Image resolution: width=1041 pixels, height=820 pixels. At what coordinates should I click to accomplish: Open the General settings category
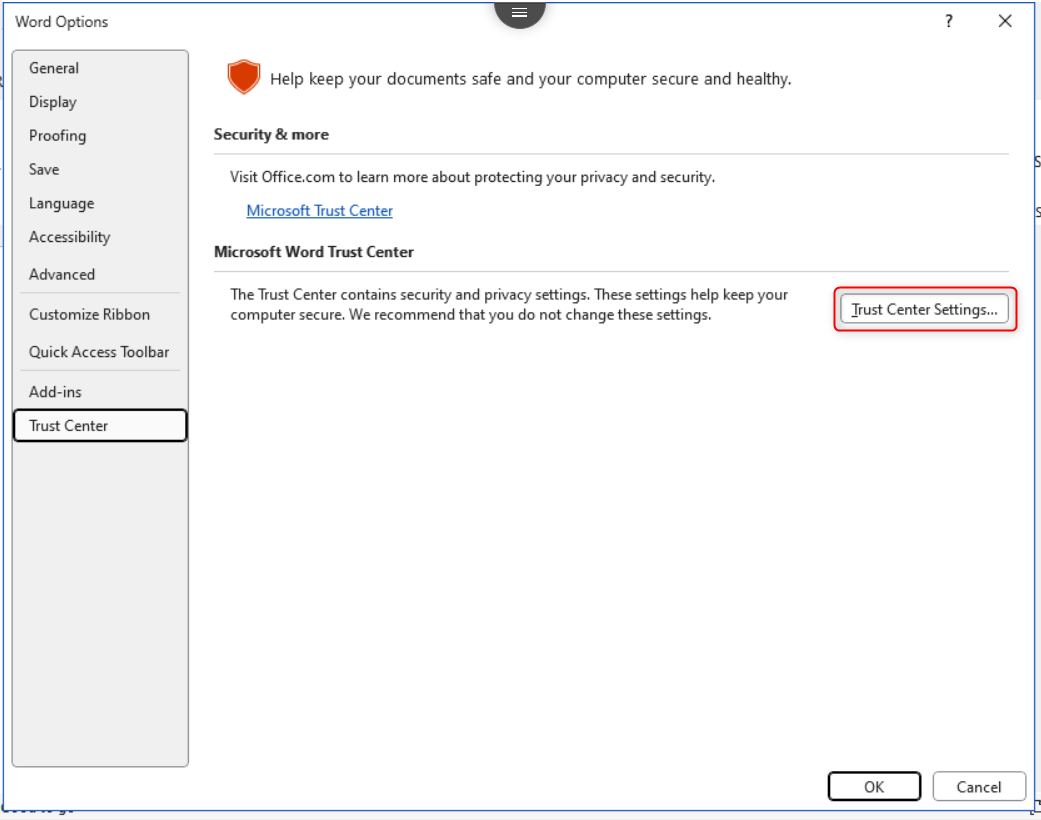pyautogui.click(x=54, y=68)
